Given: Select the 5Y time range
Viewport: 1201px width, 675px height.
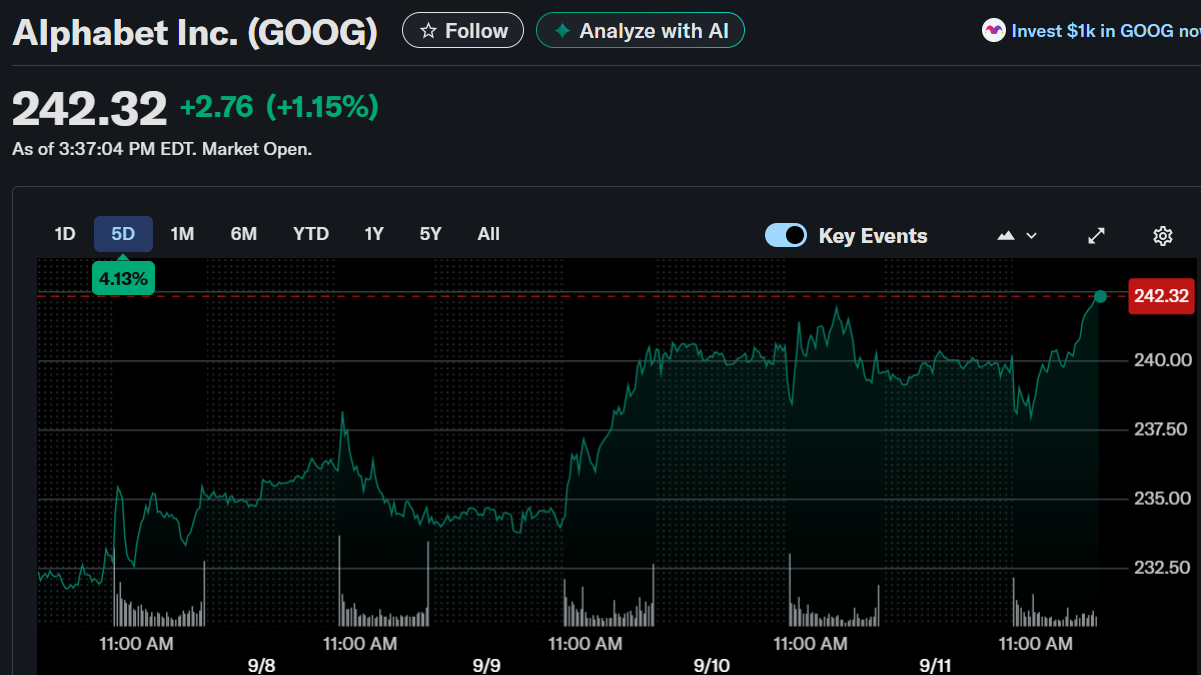Looking at the screenshot, I should (431, 234).
